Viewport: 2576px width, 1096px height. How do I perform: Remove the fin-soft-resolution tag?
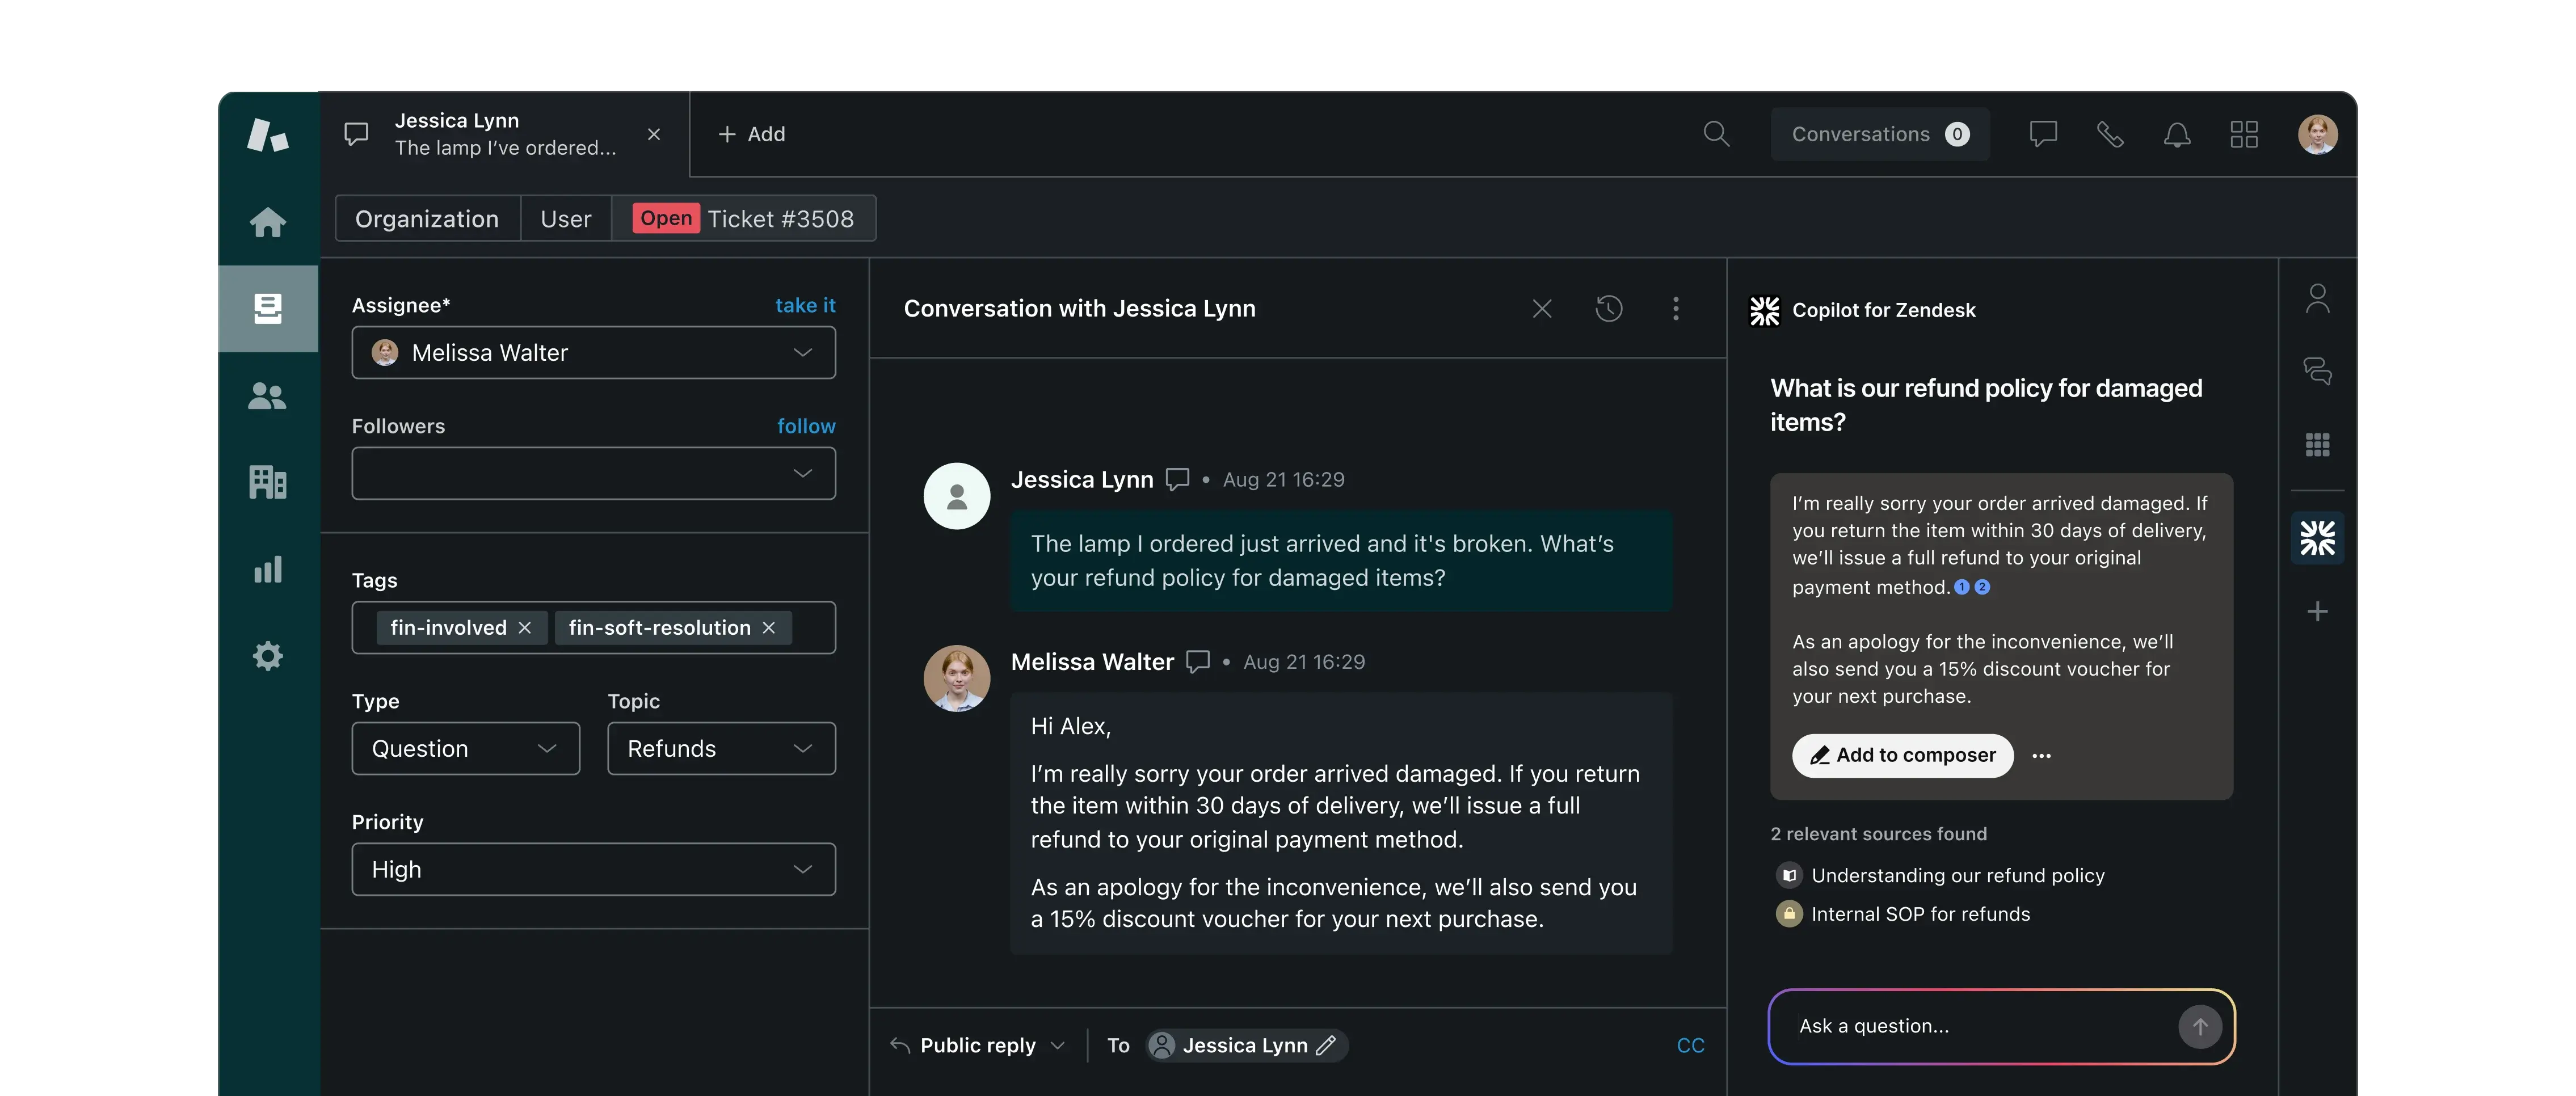tap(769, 628)
